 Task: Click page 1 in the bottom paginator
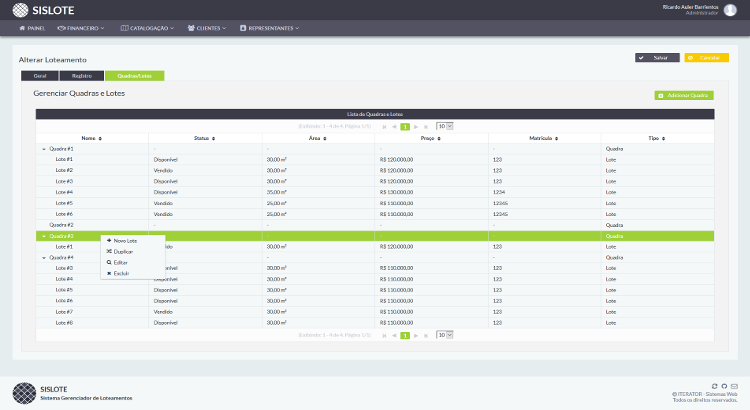pyautogui.click(x=405, y=335)
